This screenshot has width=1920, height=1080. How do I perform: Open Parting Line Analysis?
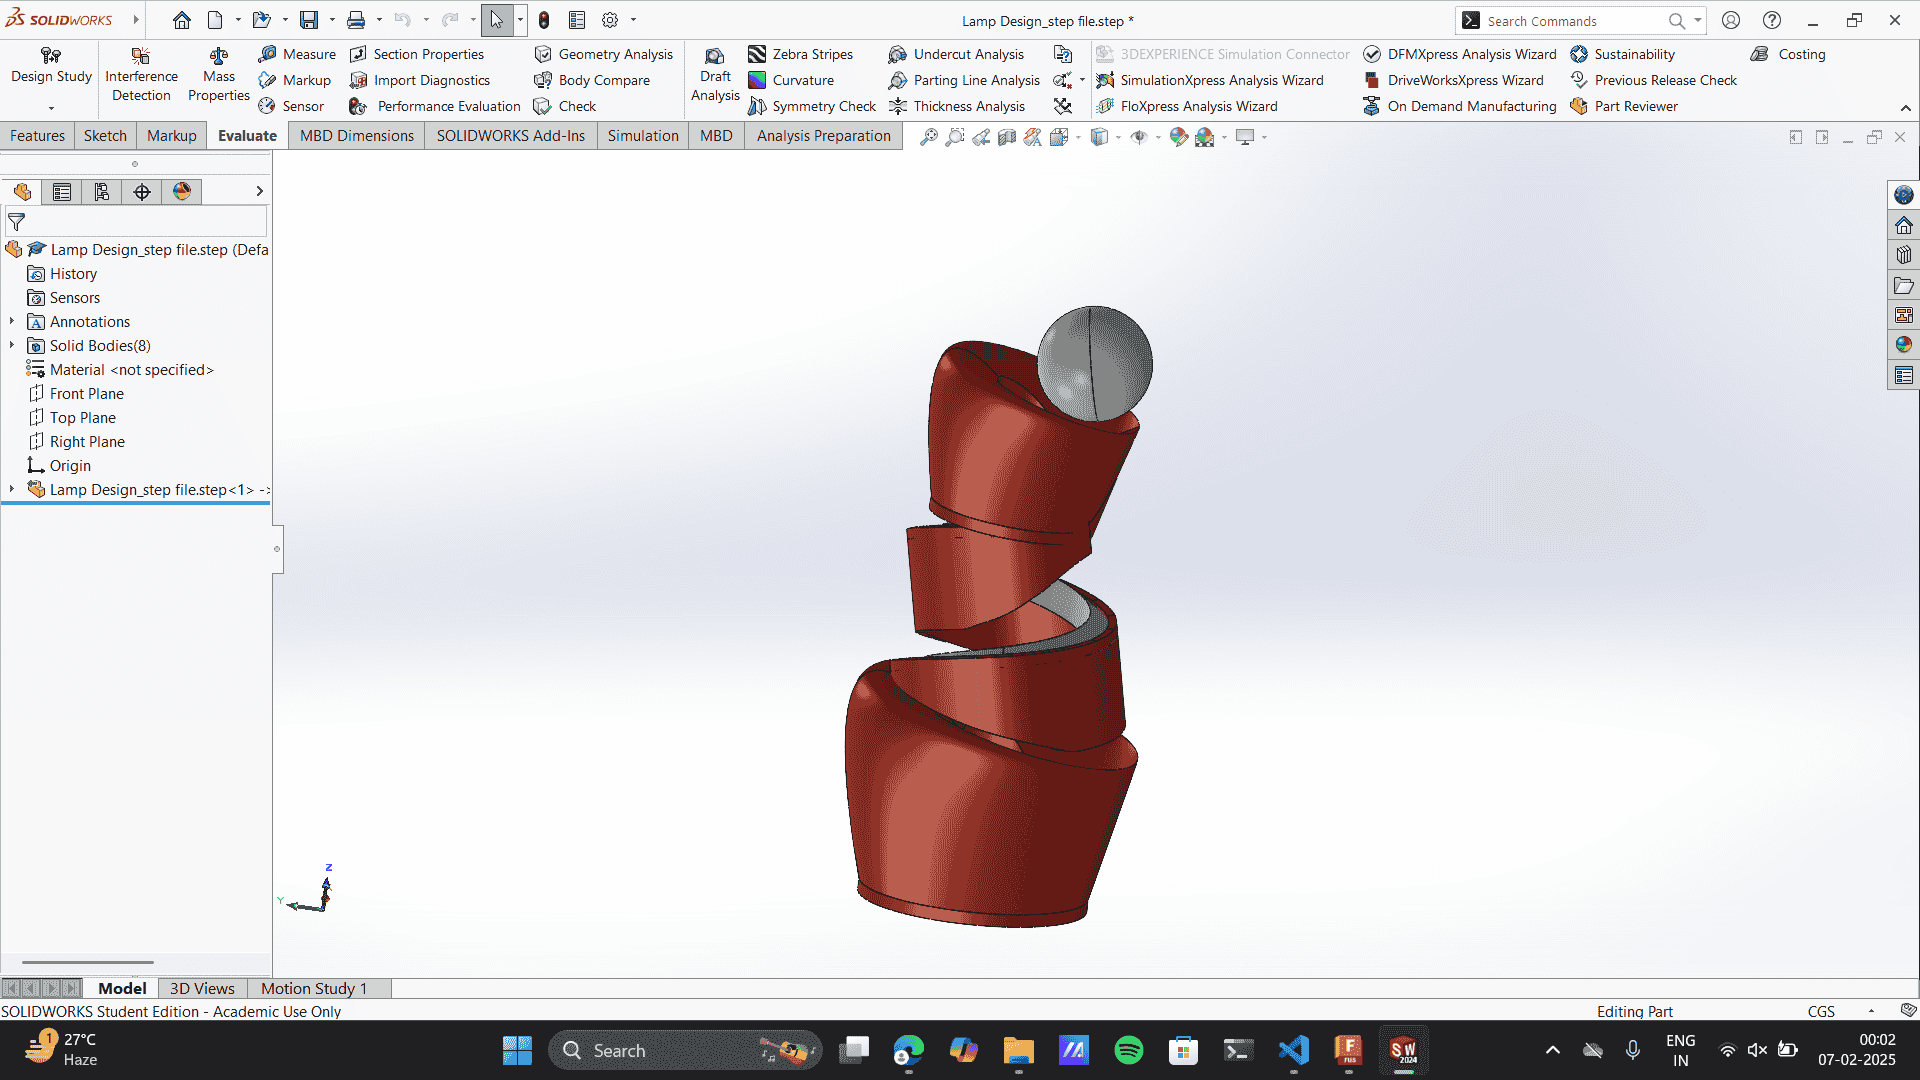[964, 80]
